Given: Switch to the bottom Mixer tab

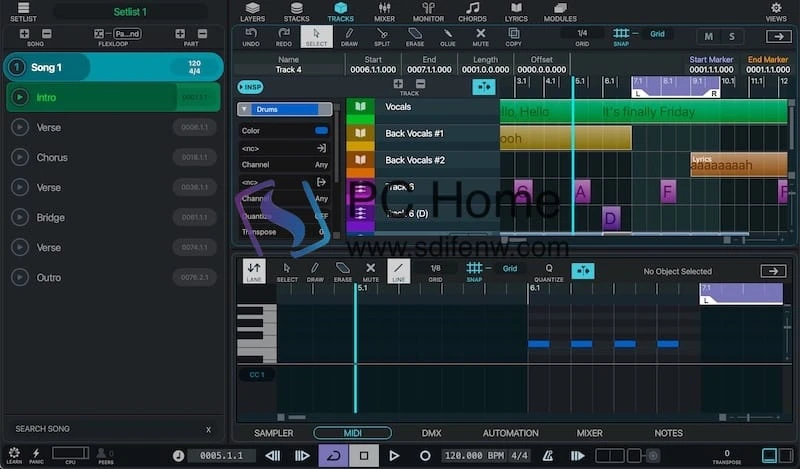Looking at the screenshot, I should (589, 433).
